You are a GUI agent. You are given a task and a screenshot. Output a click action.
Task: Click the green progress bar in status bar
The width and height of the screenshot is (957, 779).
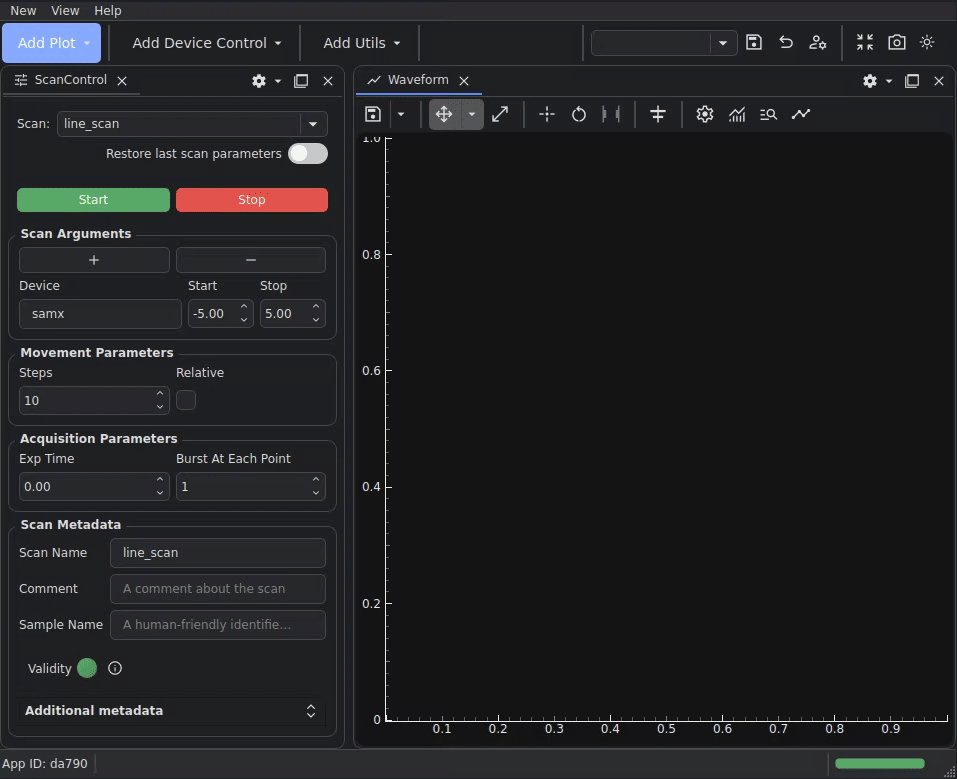click(x=879, y=763)
